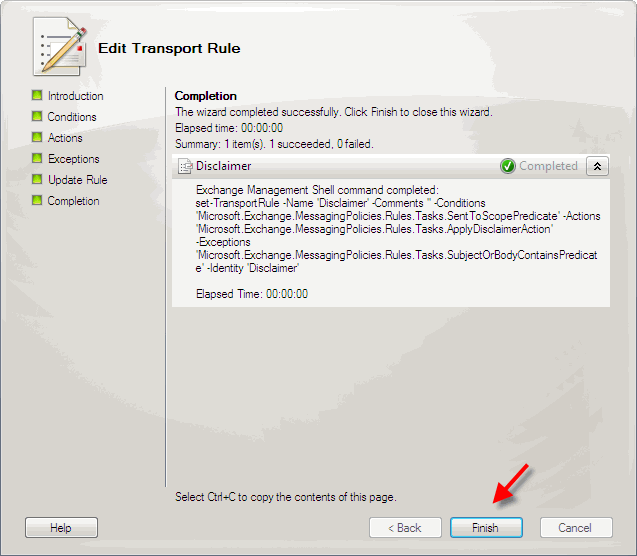Click the disabled Back button
This screenshot has height=556, width=637.
(x=405, y=528)
